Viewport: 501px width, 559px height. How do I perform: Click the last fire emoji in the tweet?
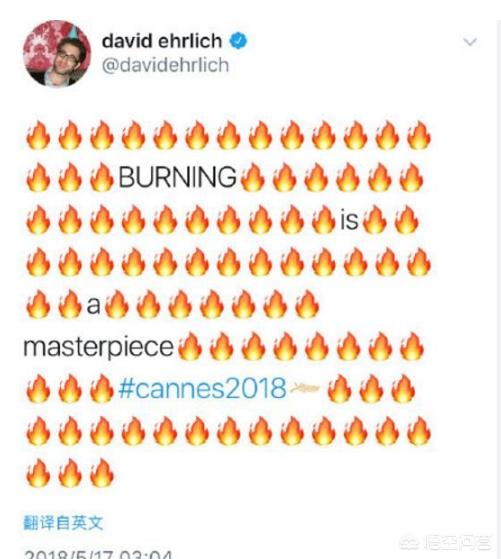[102, 473]
